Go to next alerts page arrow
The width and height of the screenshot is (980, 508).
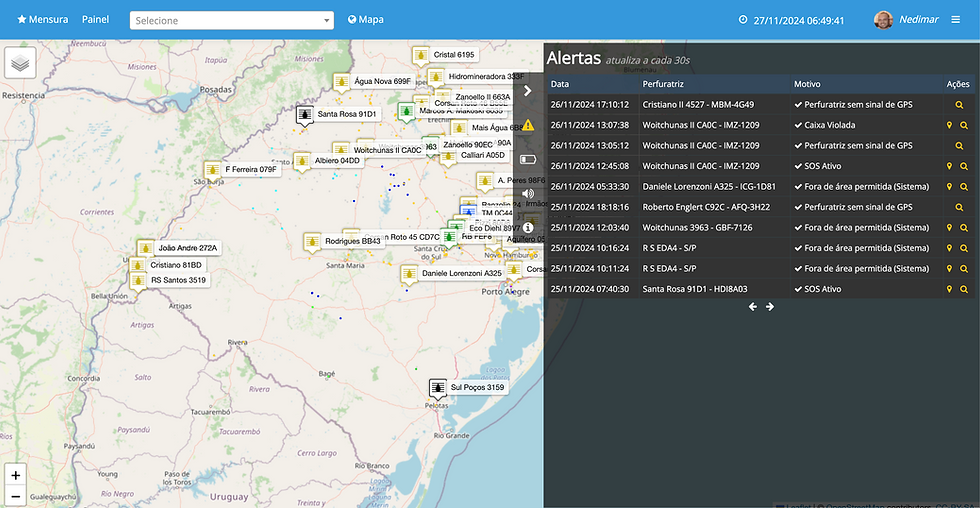(770, 307)
